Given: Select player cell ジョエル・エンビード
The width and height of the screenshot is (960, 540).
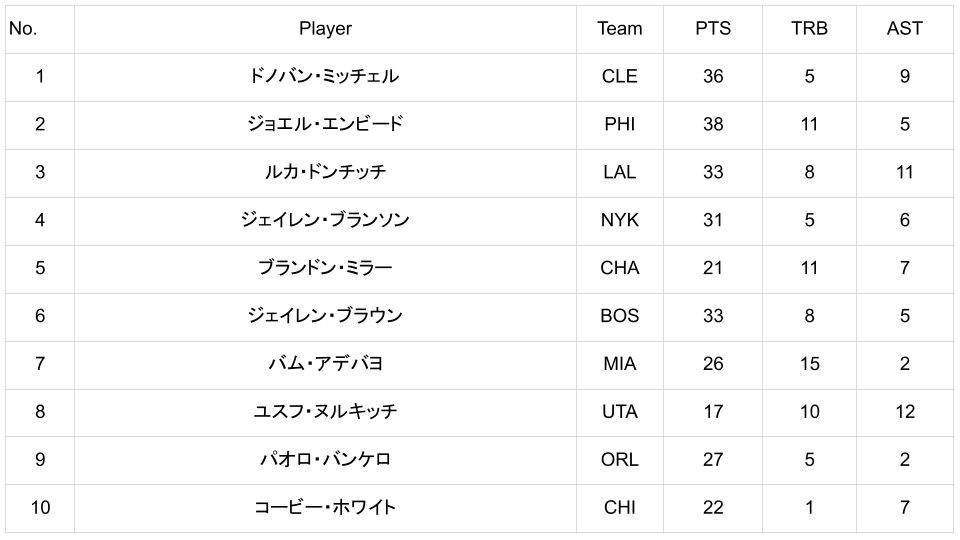Looking at the screenshot, I should (x=325, y=124).
